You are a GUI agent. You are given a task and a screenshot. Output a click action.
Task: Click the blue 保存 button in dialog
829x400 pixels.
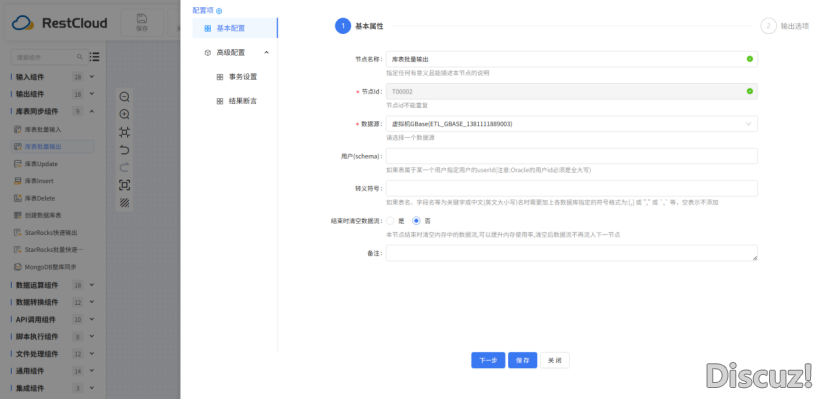pos(522,360)
